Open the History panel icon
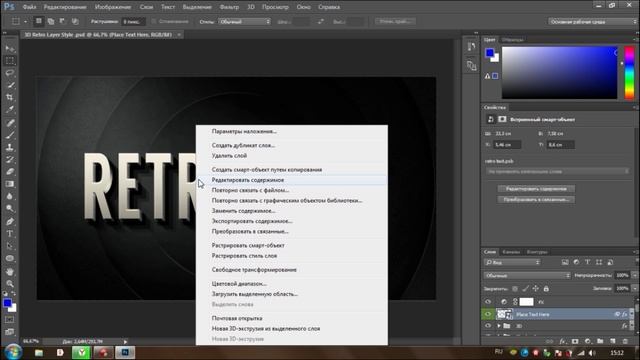This screenshot has width=640, height=360. coord(471,47)
